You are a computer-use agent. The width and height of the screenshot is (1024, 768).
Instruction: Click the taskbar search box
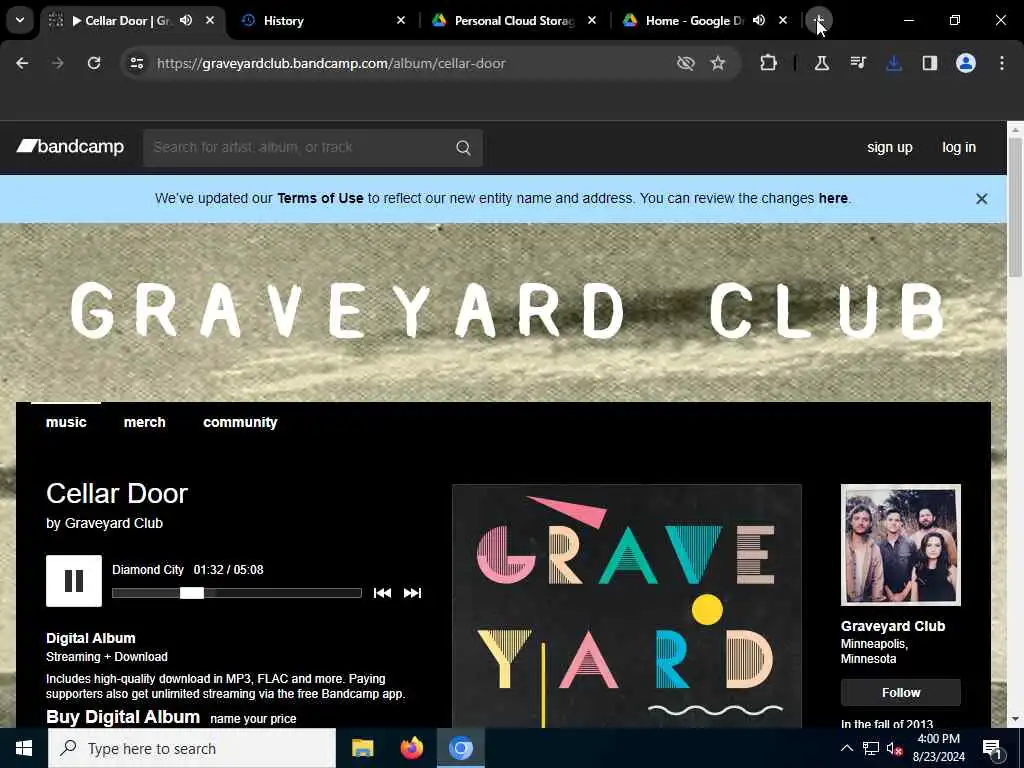pos(192,748)
